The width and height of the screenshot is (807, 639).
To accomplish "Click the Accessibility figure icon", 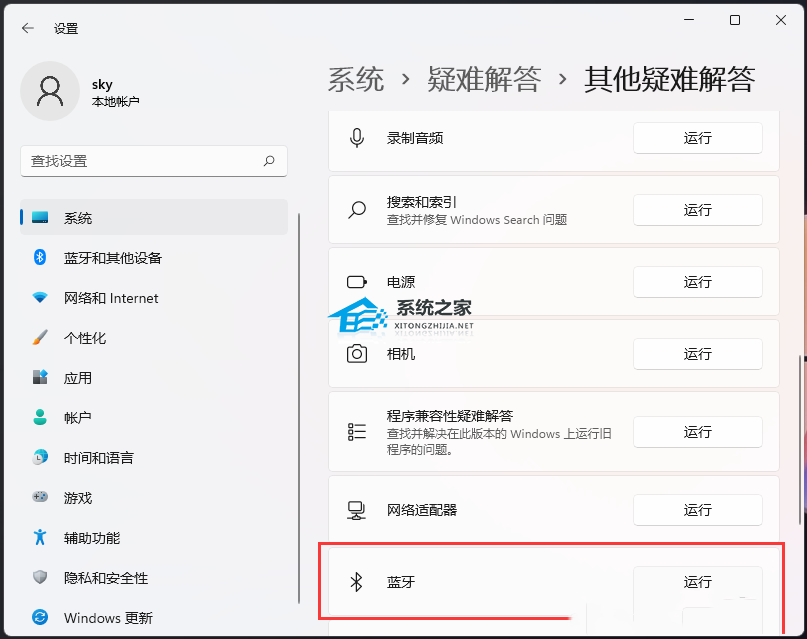I will pos(40,537).
